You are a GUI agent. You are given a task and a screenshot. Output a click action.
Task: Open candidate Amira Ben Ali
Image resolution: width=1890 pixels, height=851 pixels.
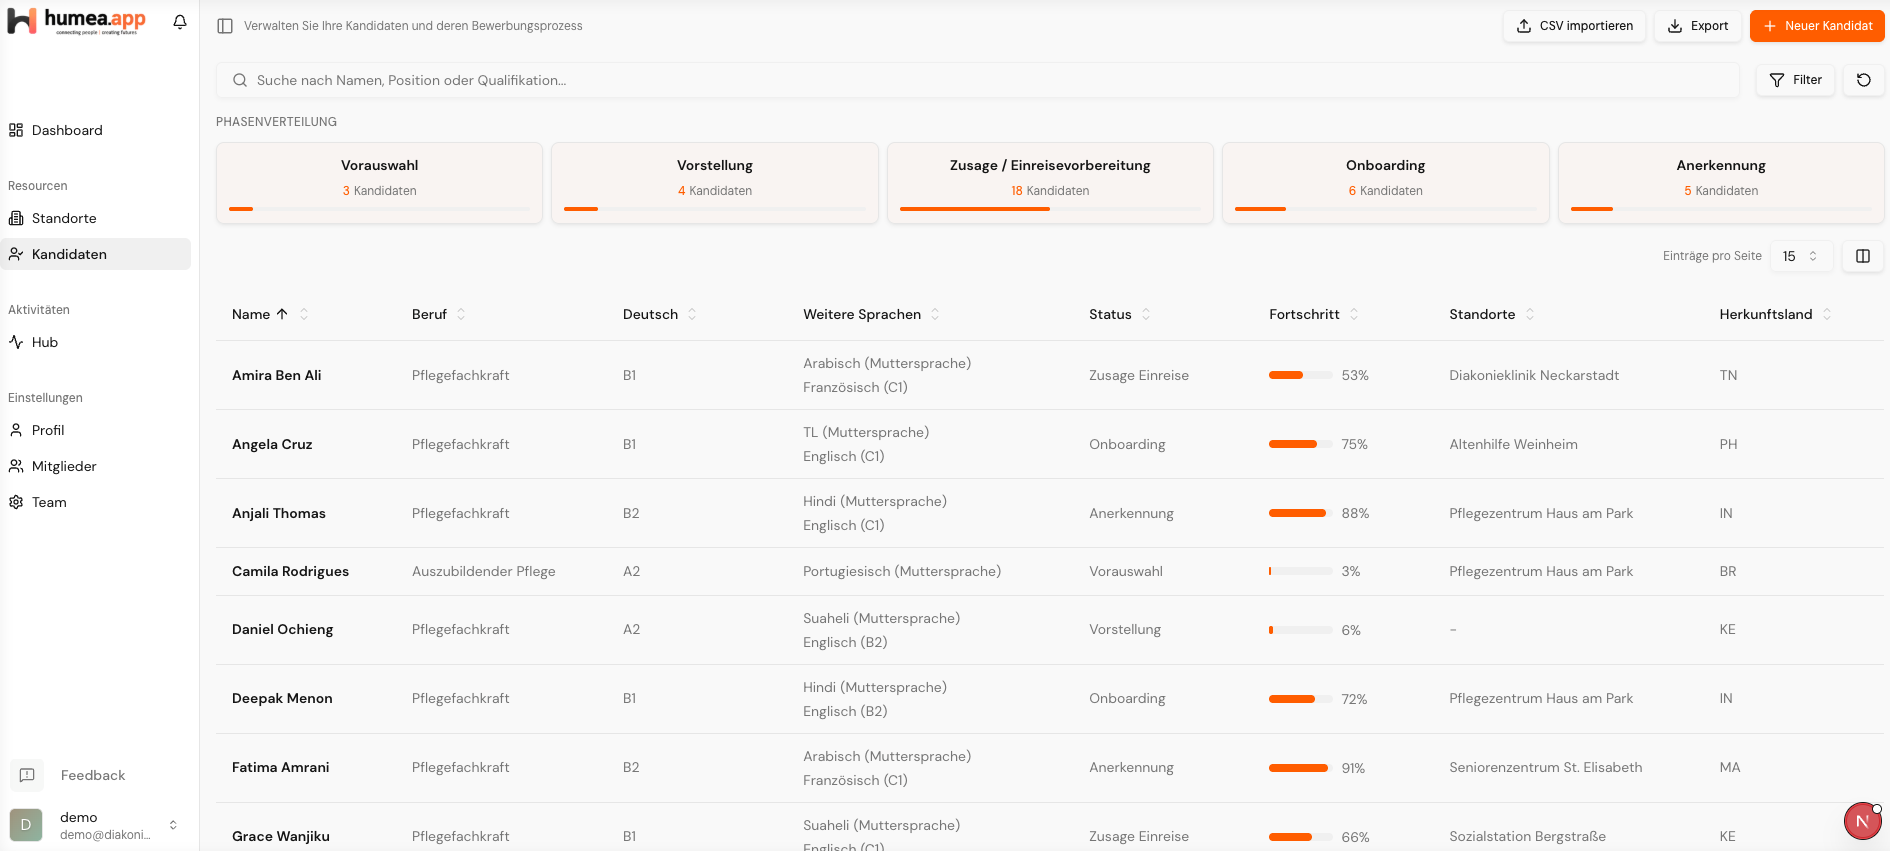(276, 375)
